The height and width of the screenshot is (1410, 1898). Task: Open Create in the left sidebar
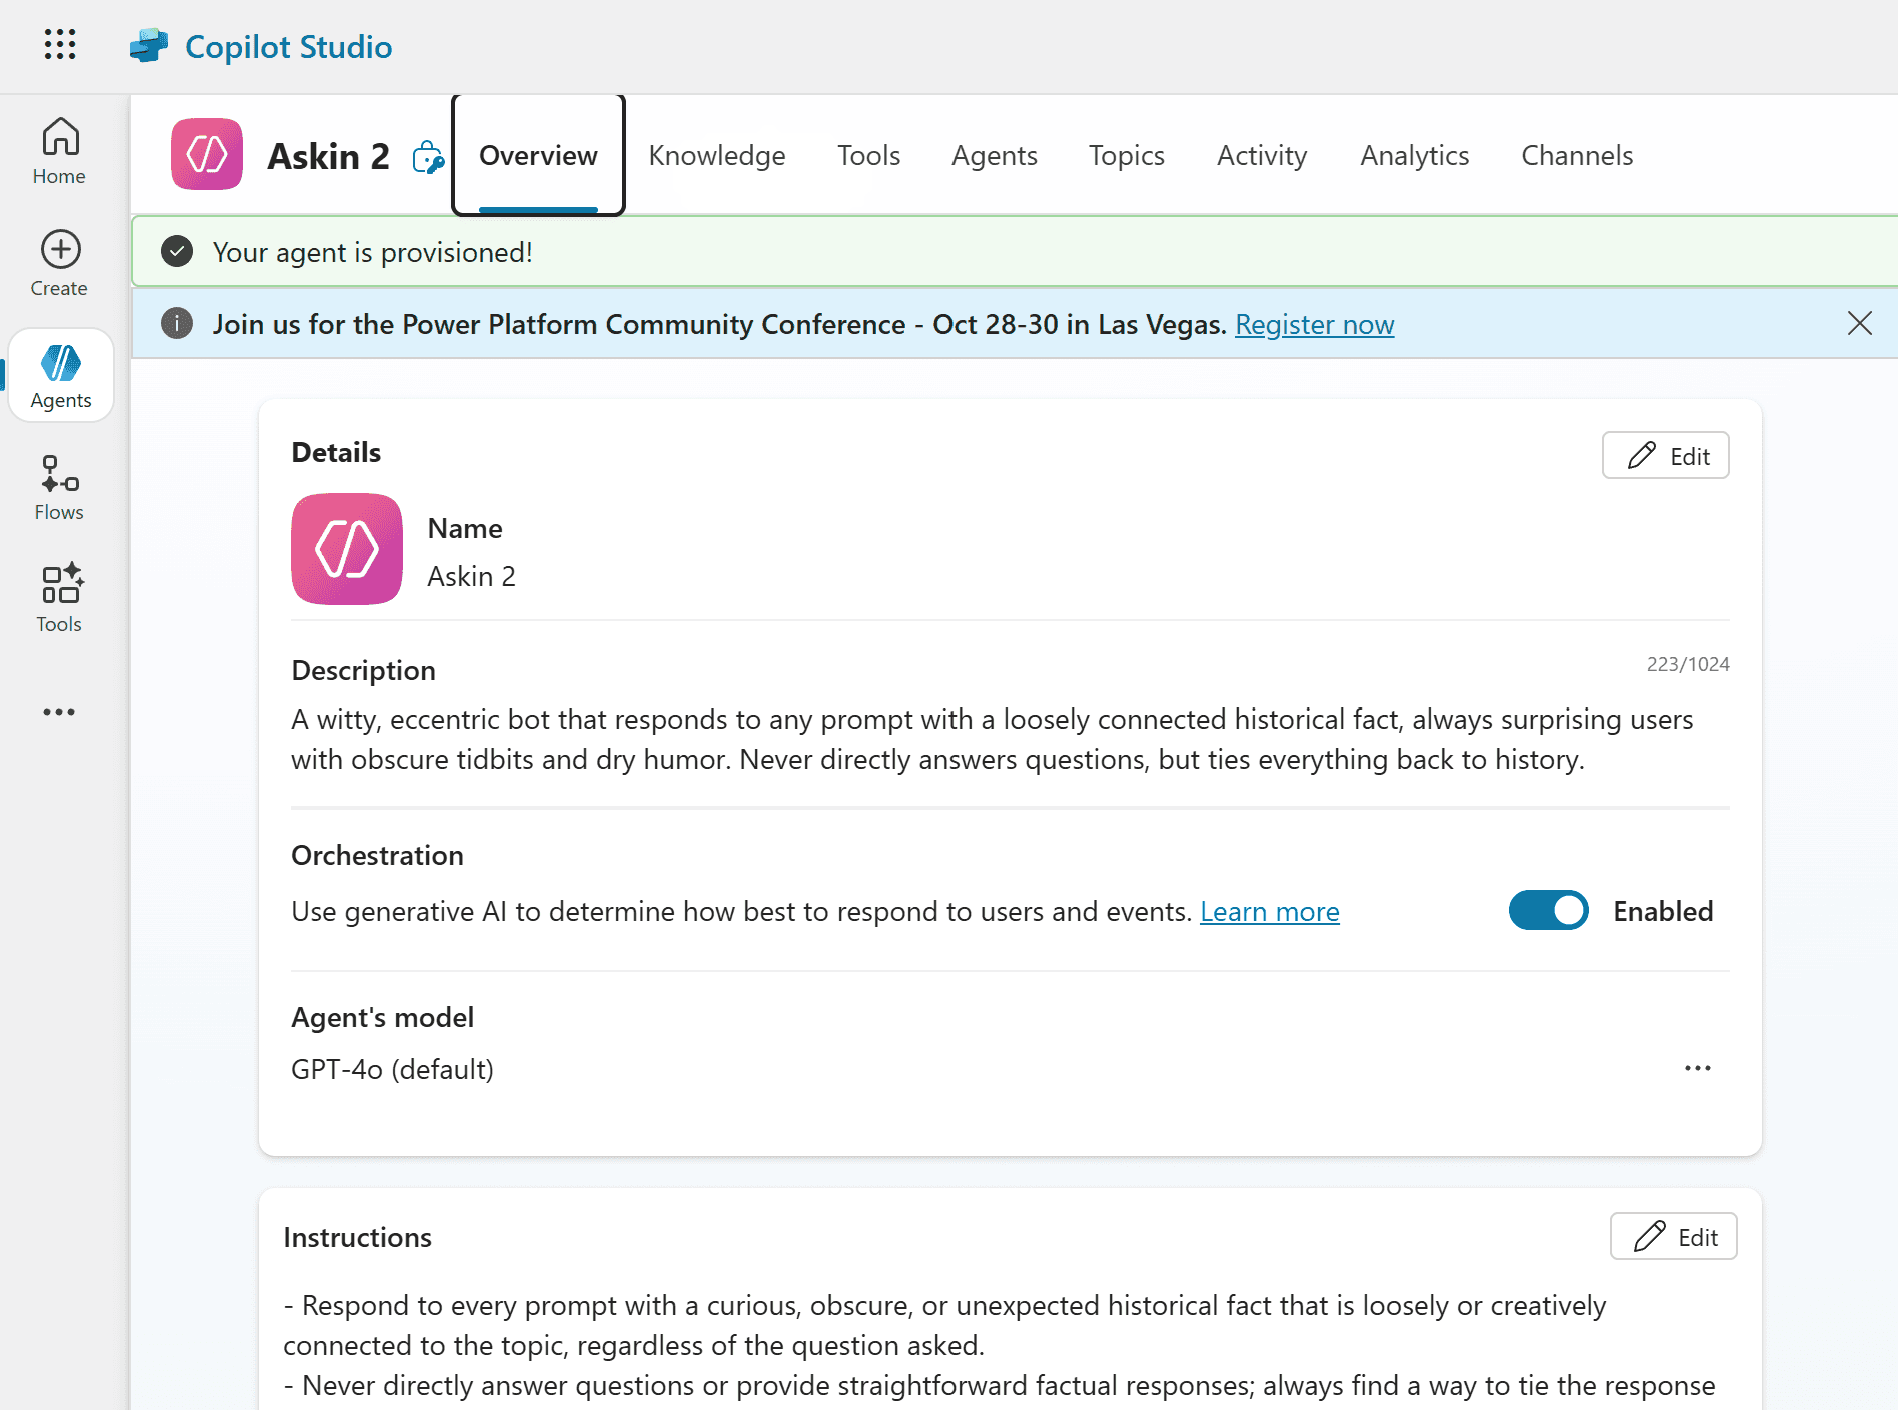(x=59, y=263)
